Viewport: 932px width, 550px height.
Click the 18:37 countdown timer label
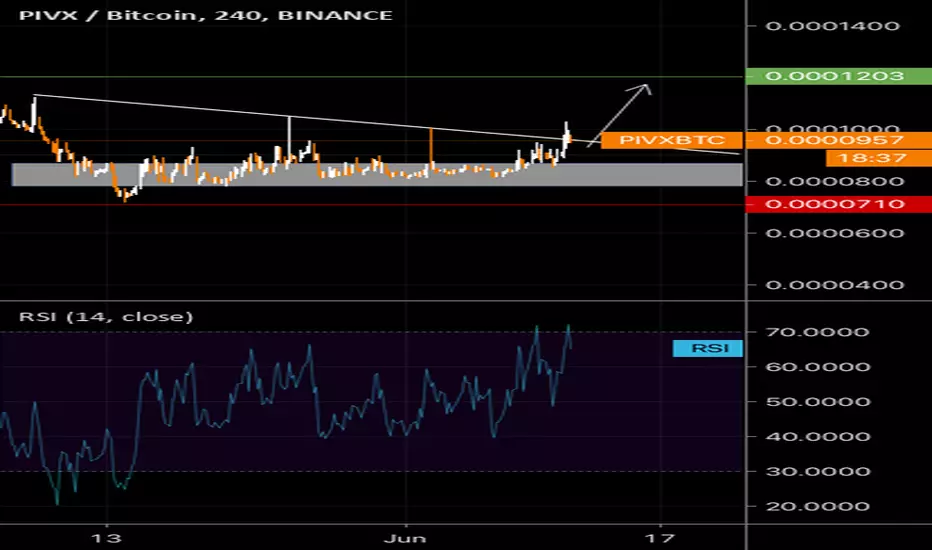(x=879, y=158)
